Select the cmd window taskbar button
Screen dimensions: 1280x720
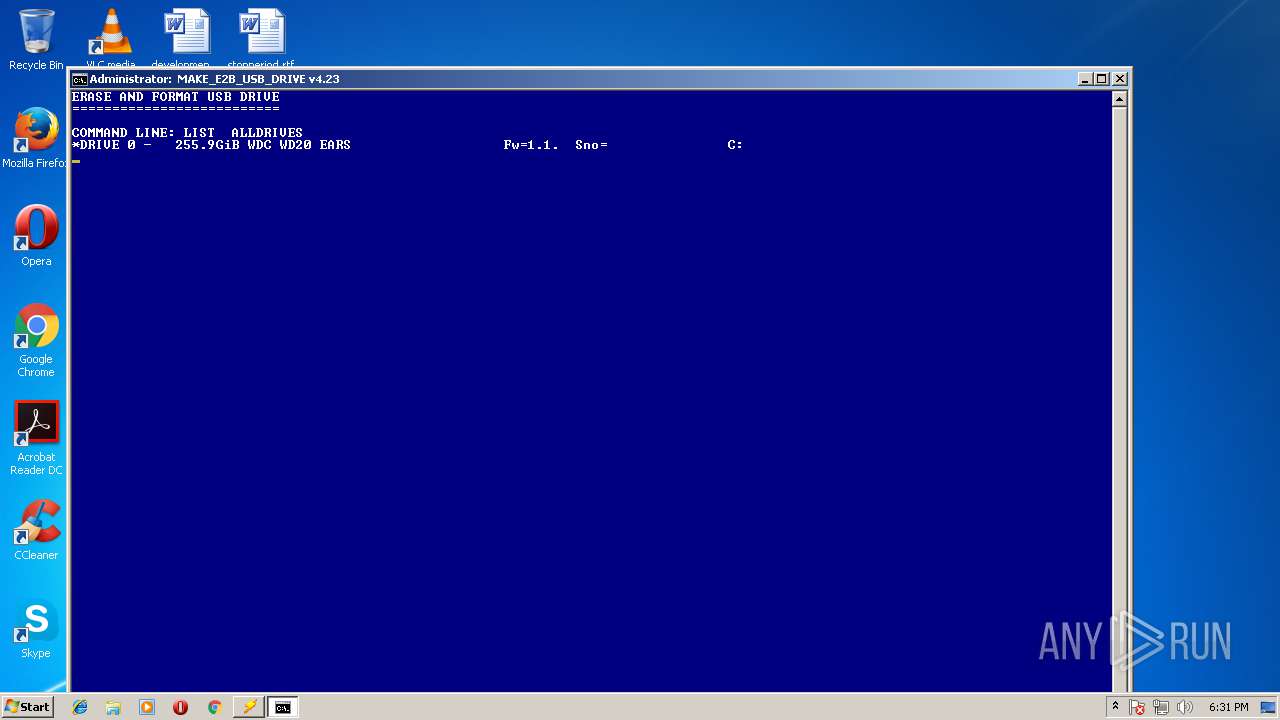pyautogui.click(x=283, y=707)
